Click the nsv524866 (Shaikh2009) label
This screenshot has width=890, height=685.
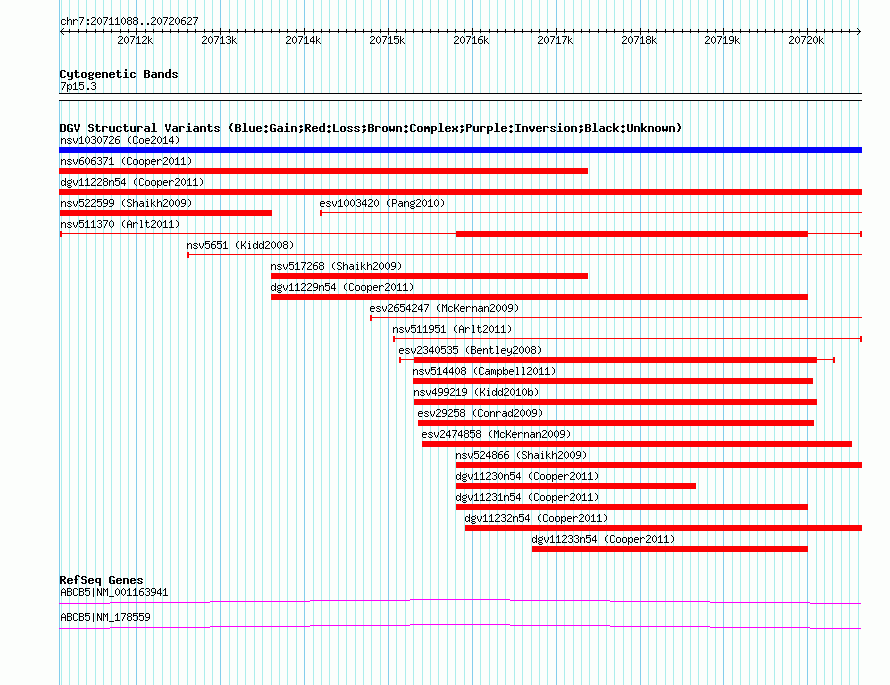[521, 455]
